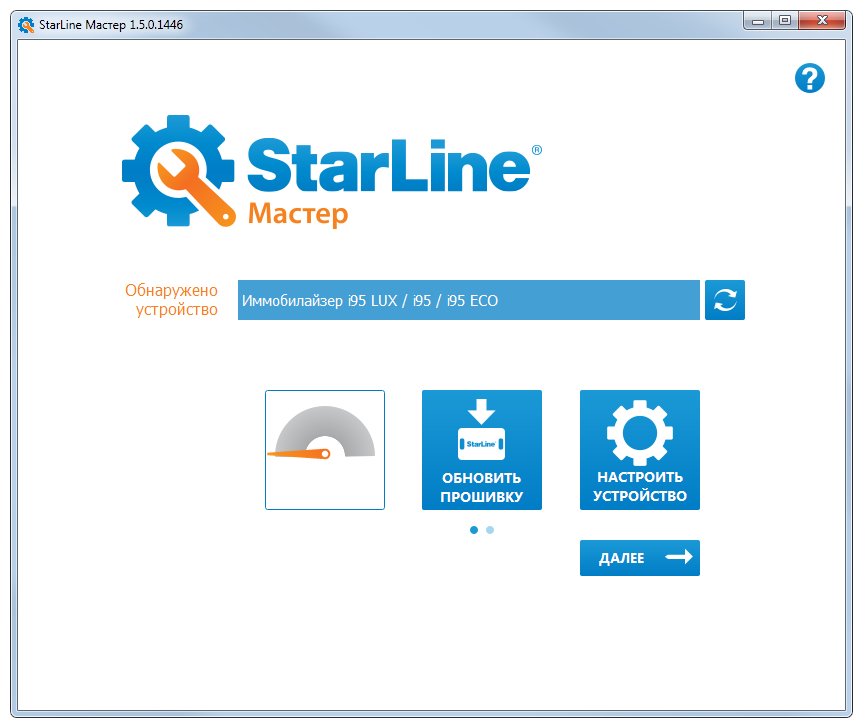
Task: Close the StarLine Мастер window
Action: click(x=822, y=21)
